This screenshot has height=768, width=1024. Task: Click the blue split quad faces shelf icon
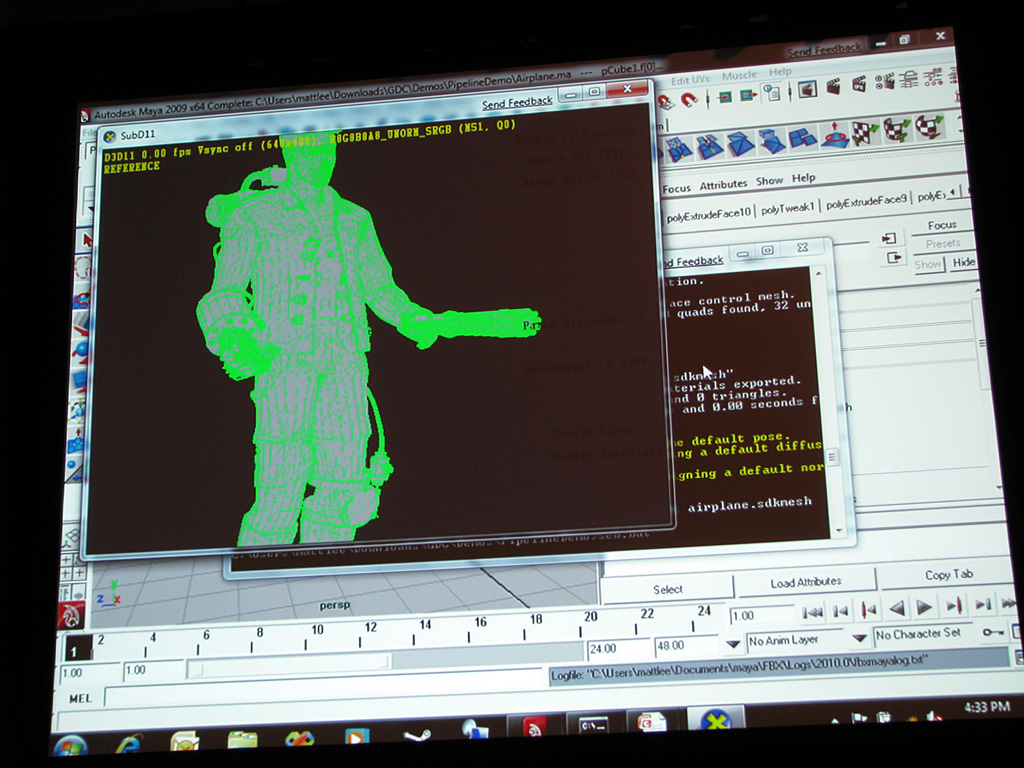click(803, 138)
